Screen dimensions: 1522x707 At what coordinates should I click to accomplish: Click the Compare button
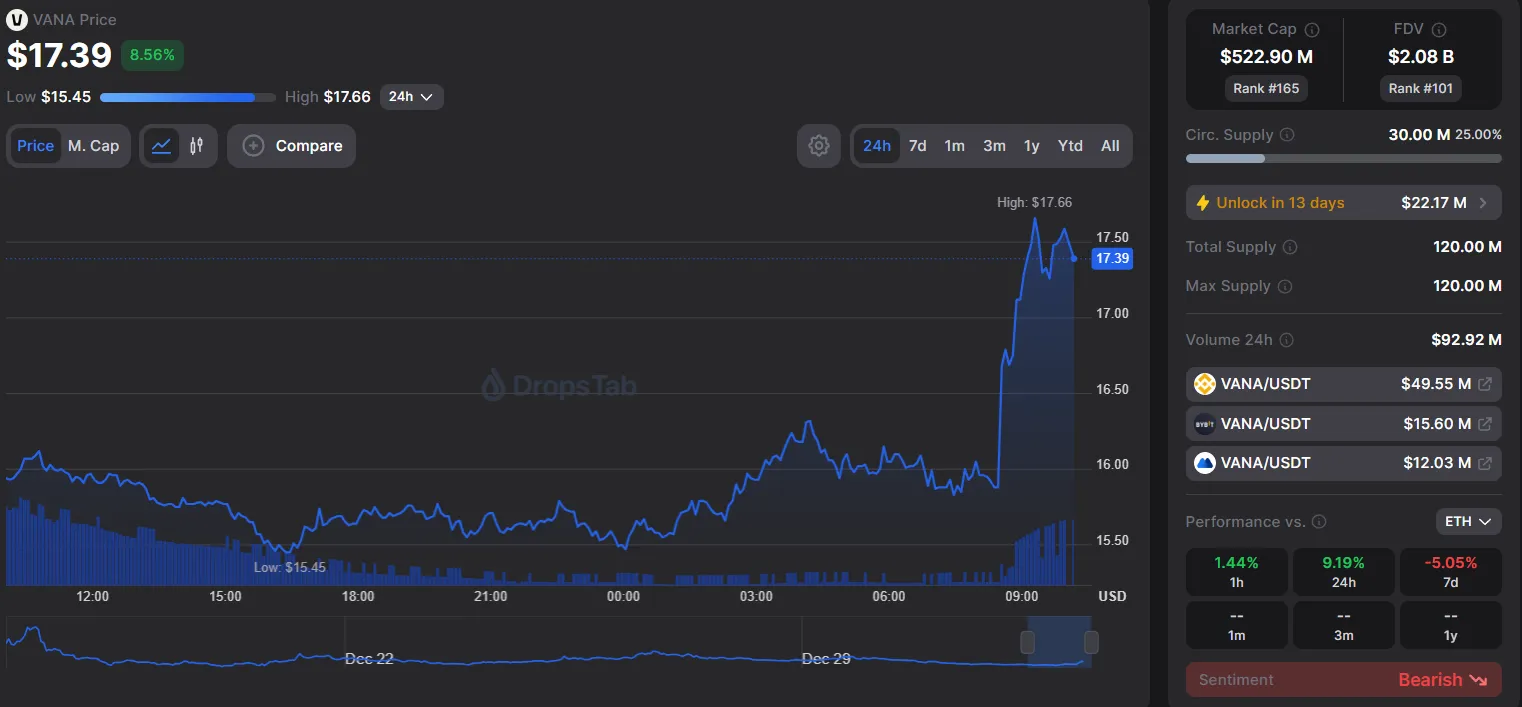pos(291,146)
